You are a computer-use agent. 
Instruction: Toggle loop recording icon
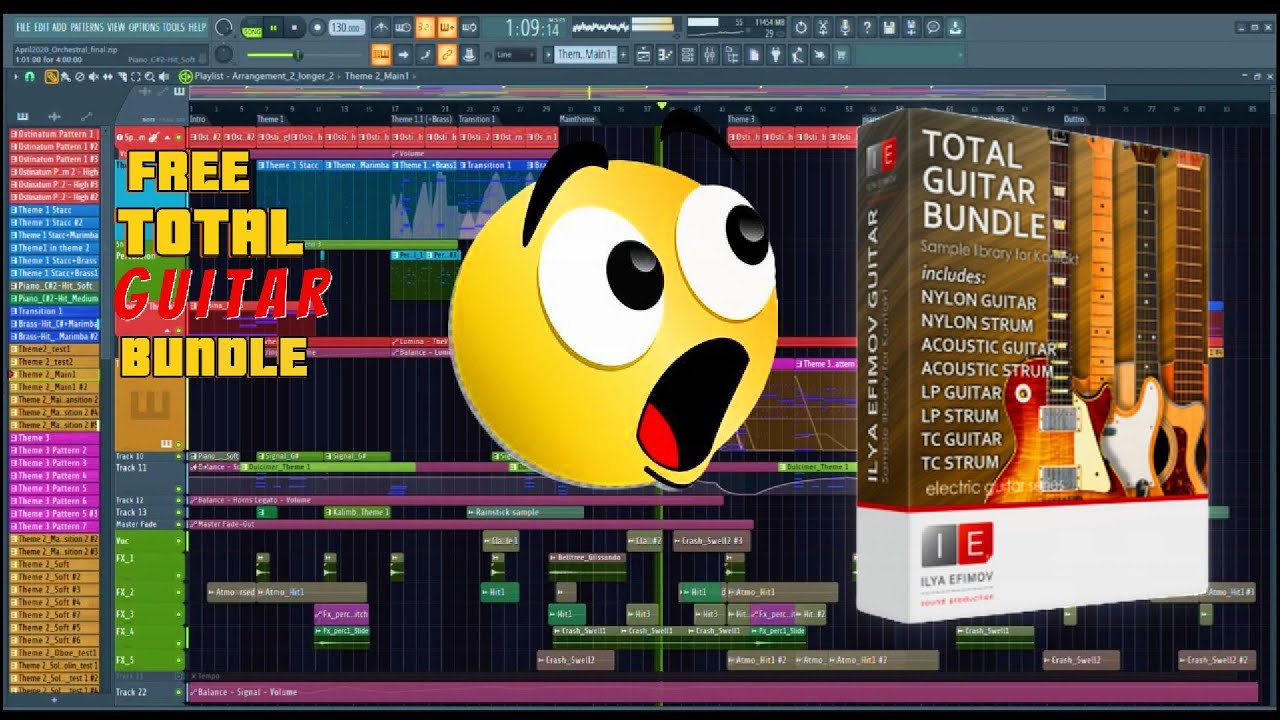[x=469, y=27]
